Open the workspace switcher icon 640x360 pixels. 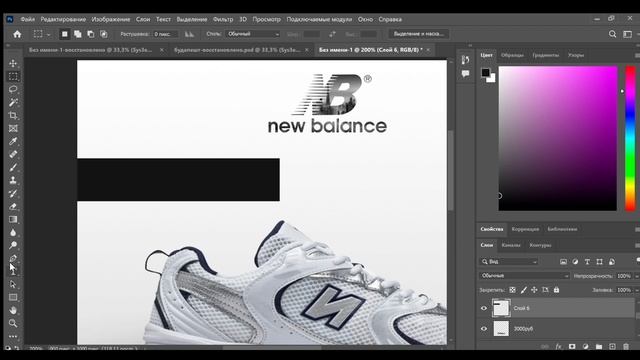click(628, 34)
